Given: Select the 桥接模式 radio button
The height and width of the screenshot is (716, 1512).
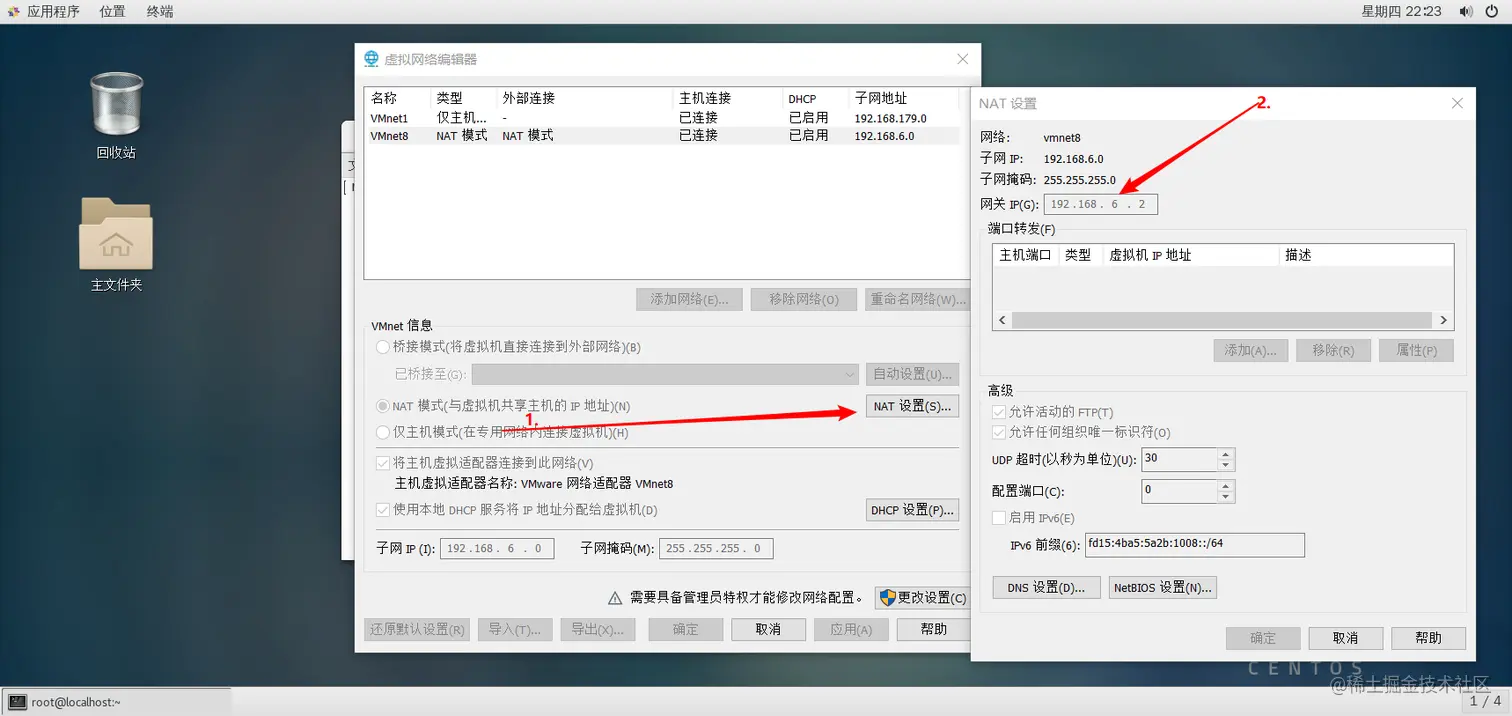Looking at the screenshot, I should point(383,347).
